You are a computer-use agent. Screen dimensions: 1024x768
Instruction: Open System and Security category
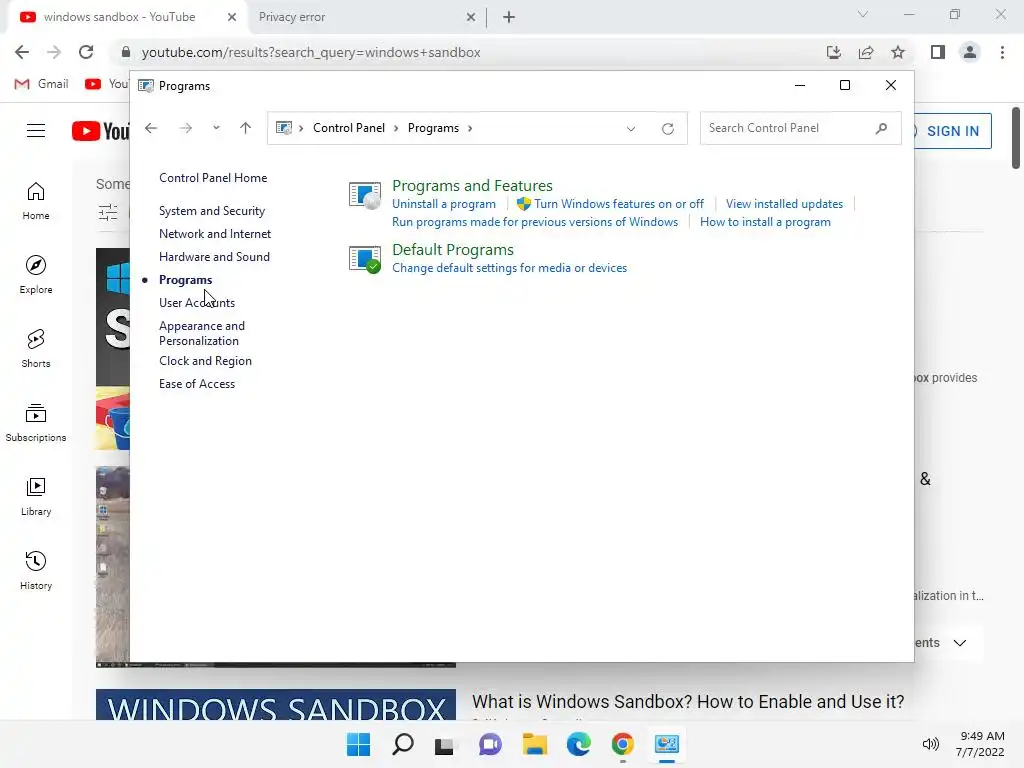click(x=212, y=211)
